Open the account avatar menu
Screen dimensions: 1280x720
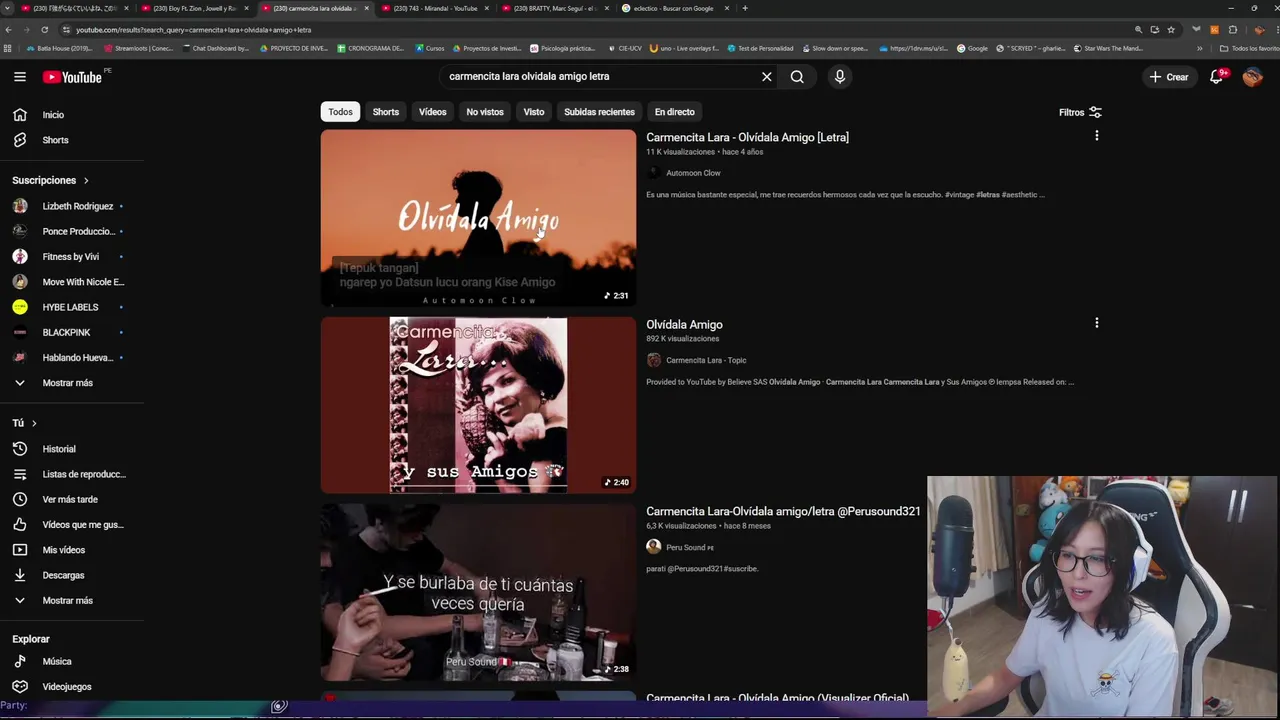click(x=1252, y=77)
